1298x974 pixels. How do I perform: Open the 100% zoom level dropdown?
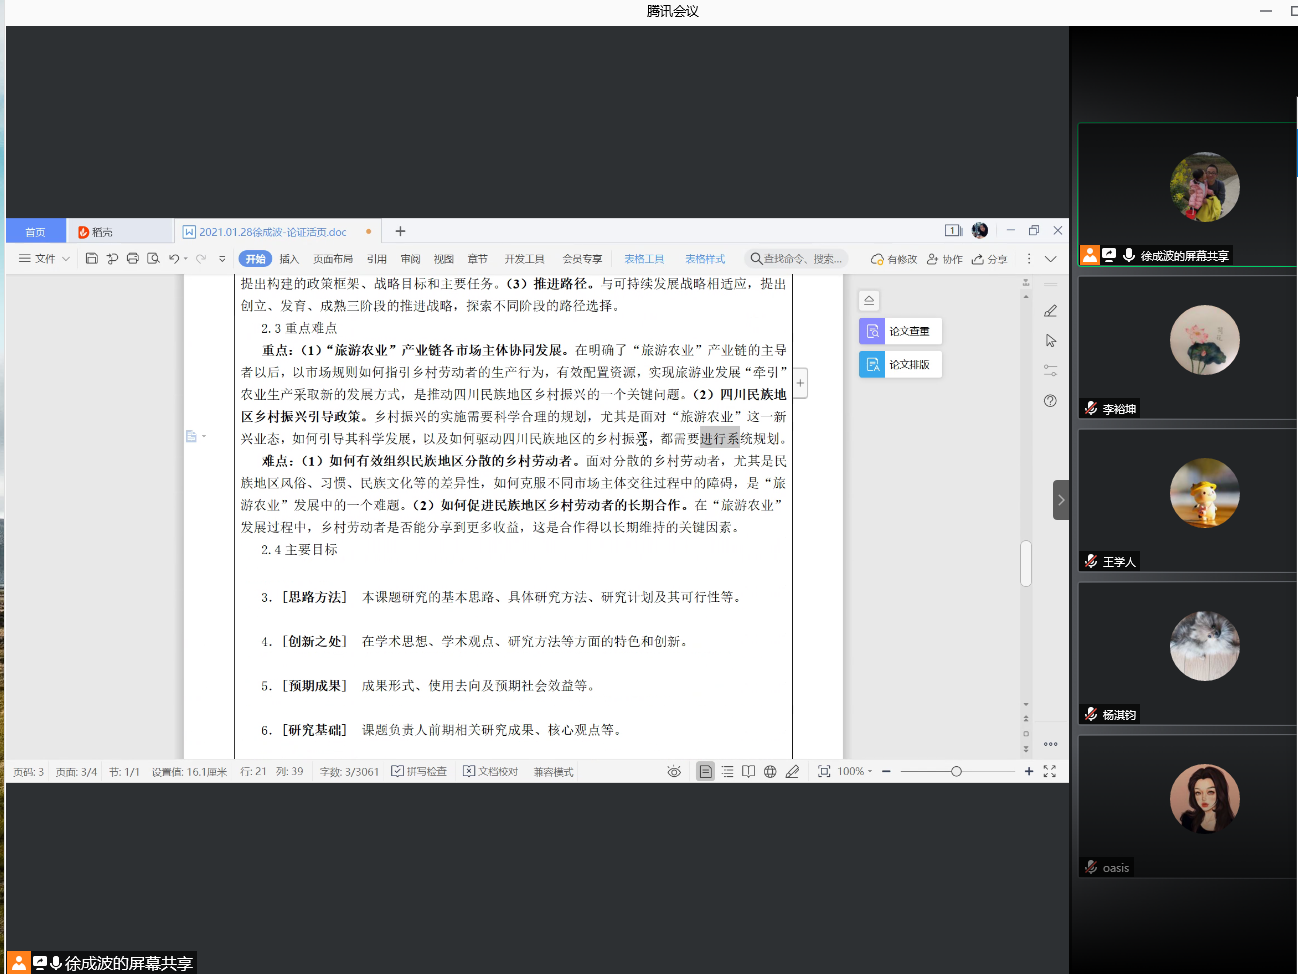tap(855, 772)
